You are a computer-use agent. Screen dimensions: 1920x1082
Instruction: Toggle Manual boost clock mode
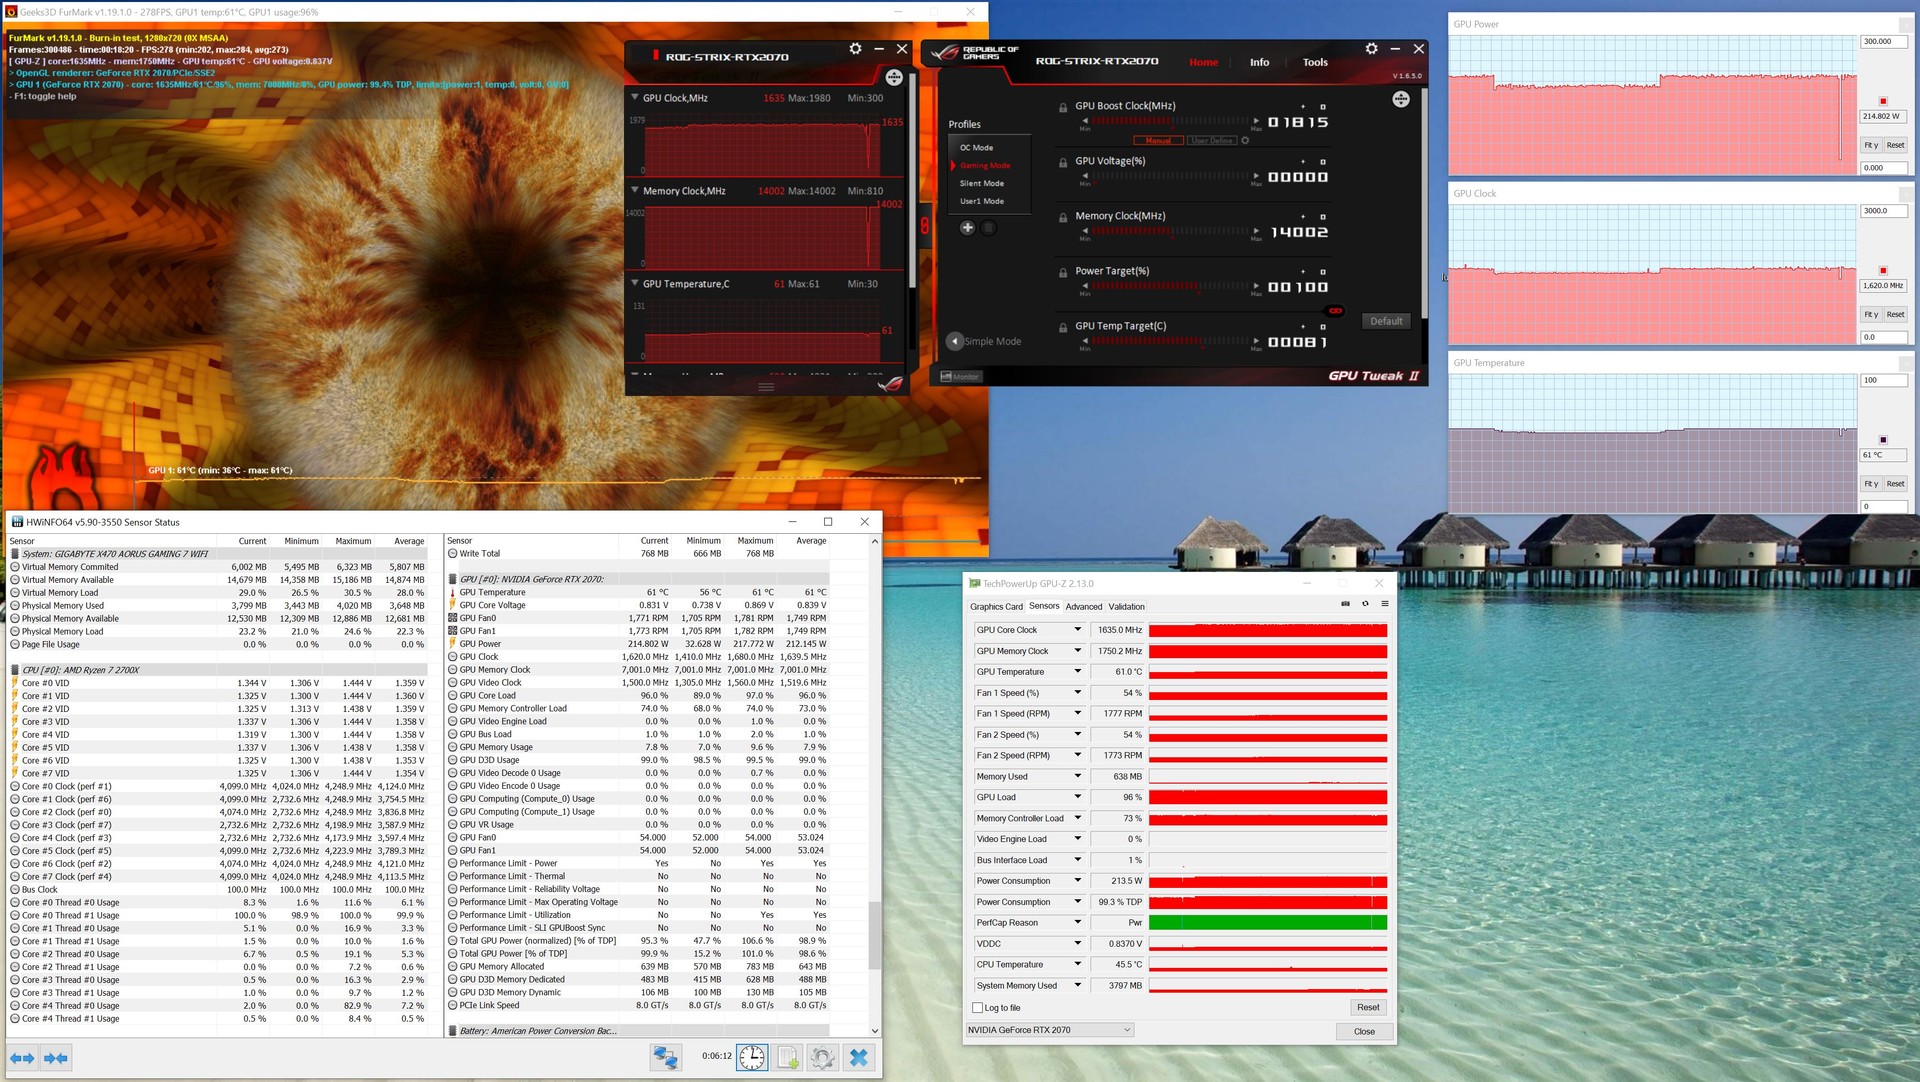(x=1158, y=141)
